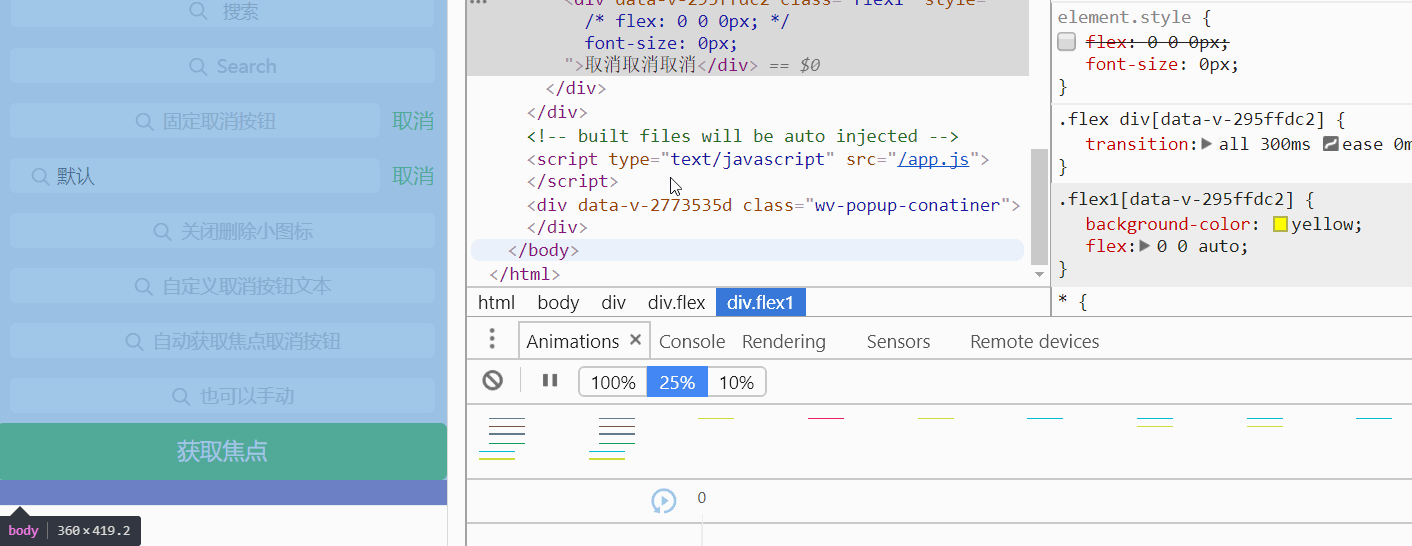The height and width of the screenshot is (546, 1412).
Task: Click the element.style rule header
Action: pyautogui.click(x=1125, y=17)
